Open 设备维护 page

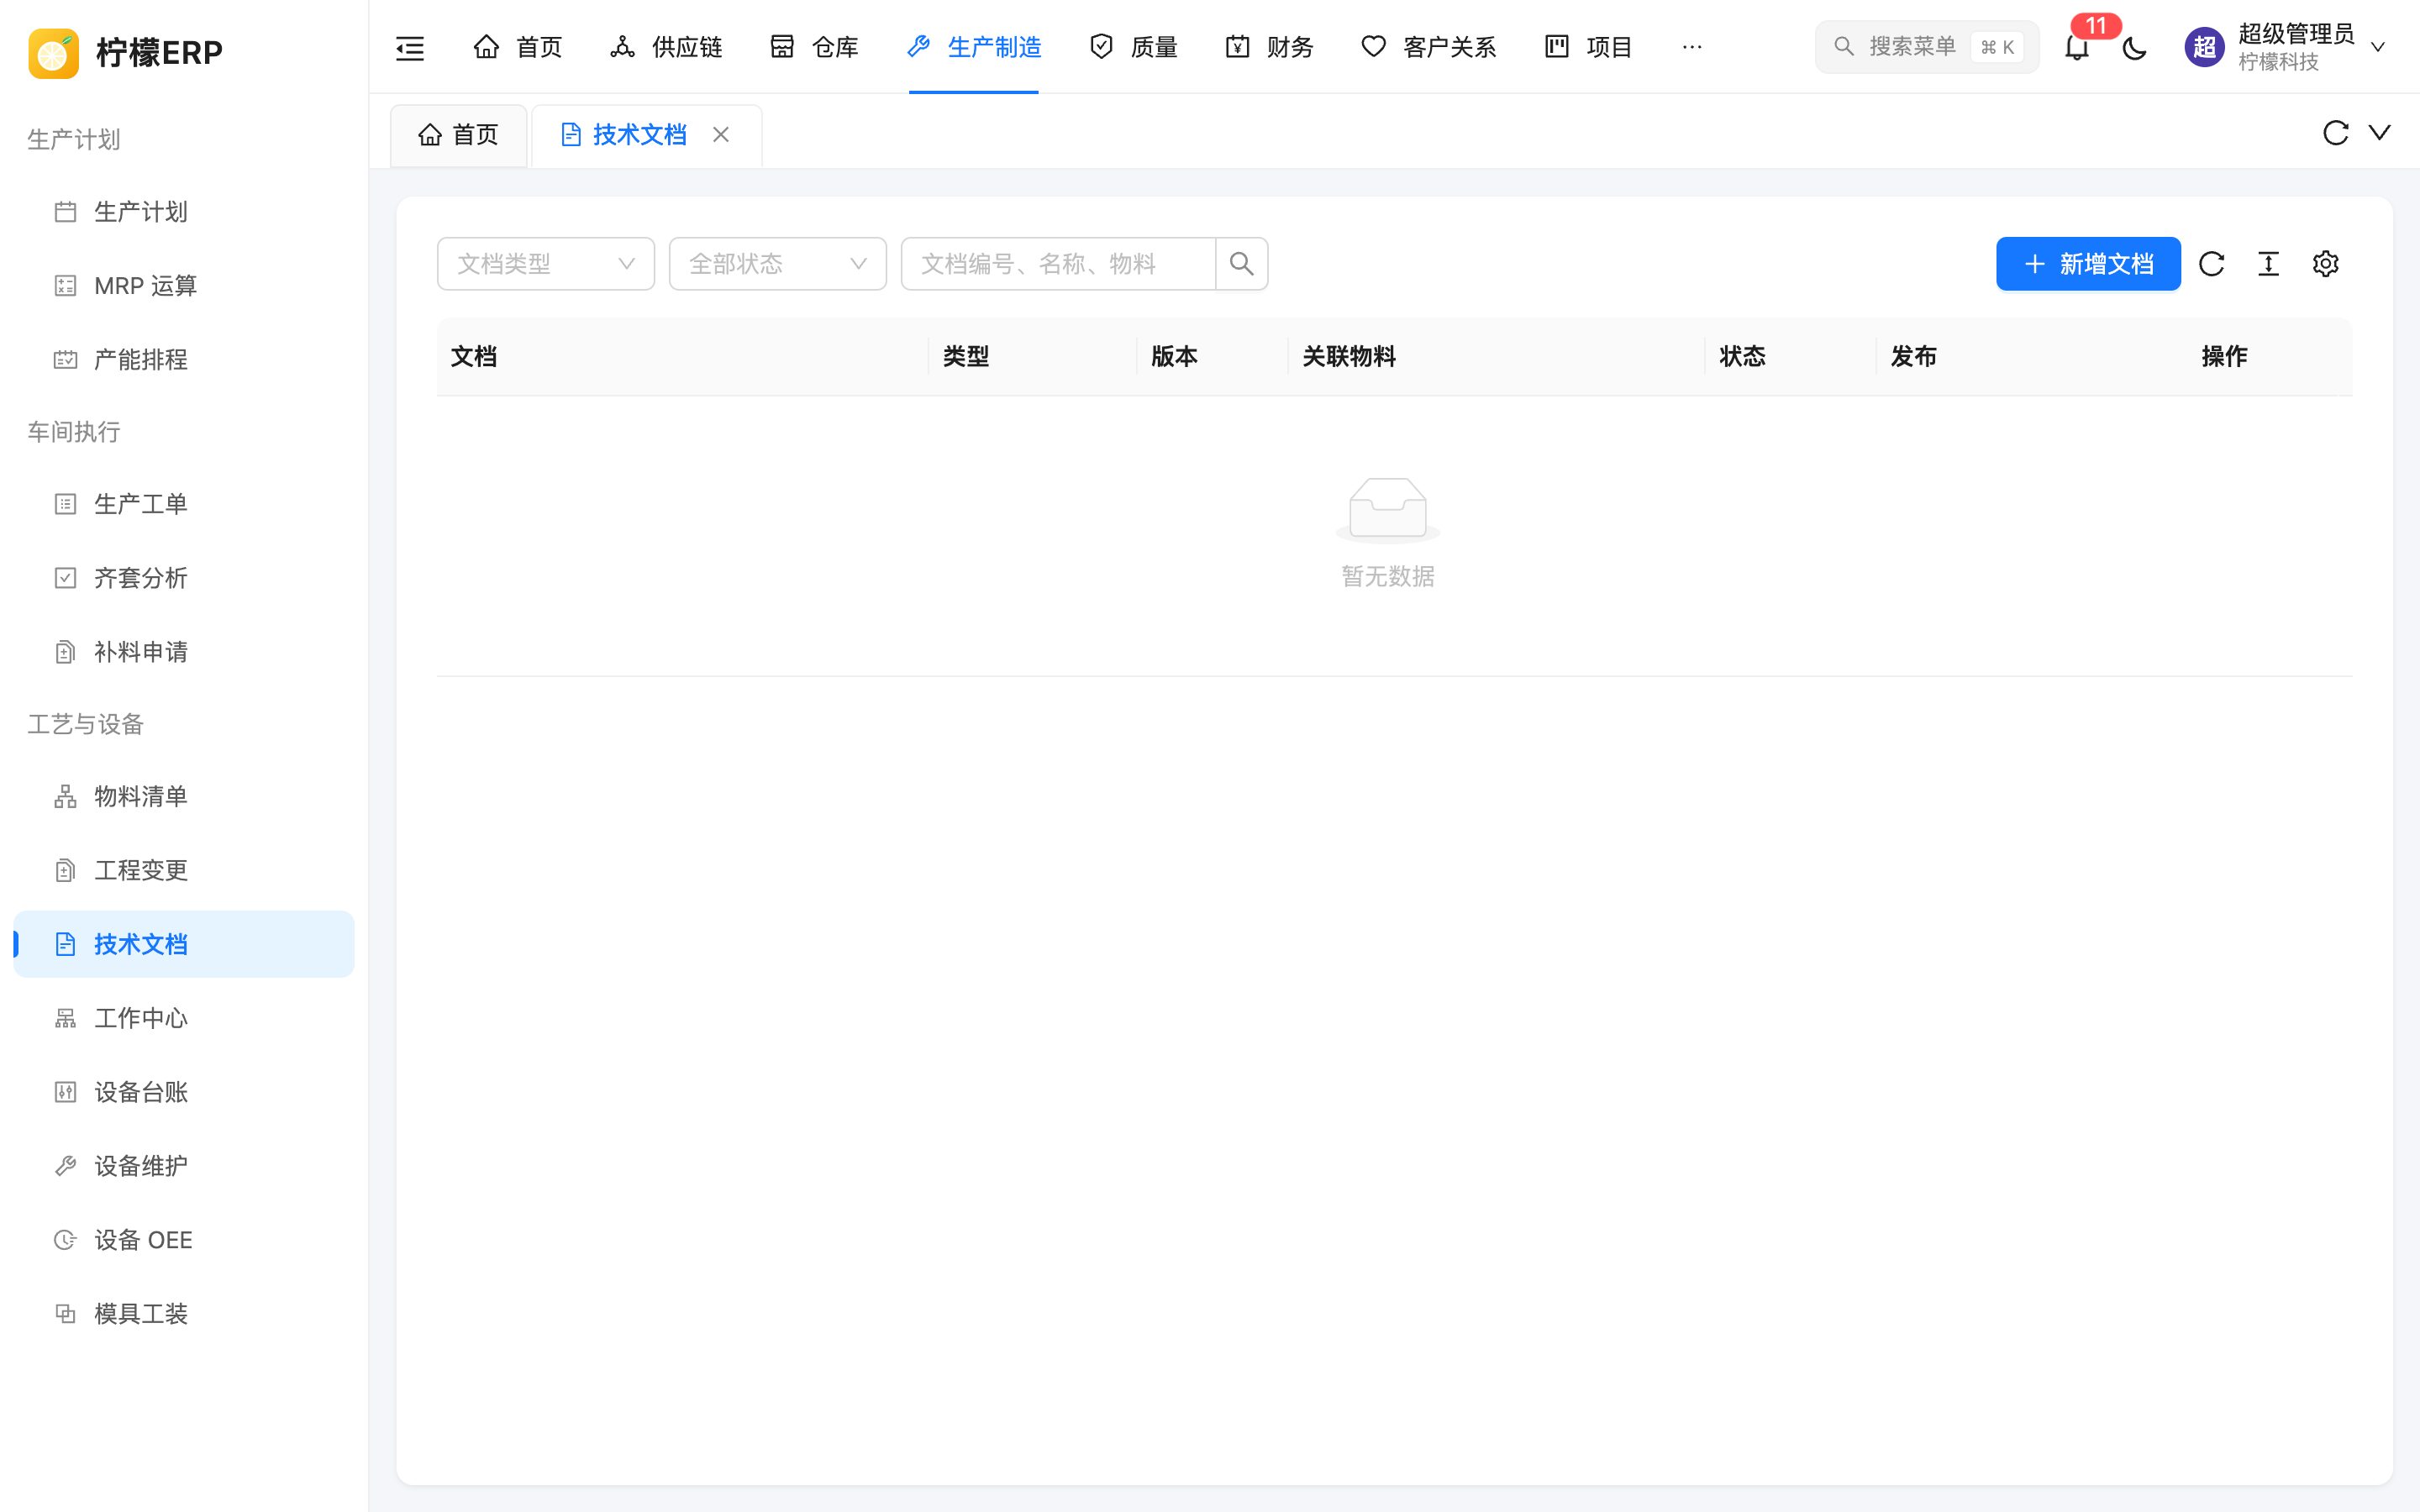[x=184, y=1166]
